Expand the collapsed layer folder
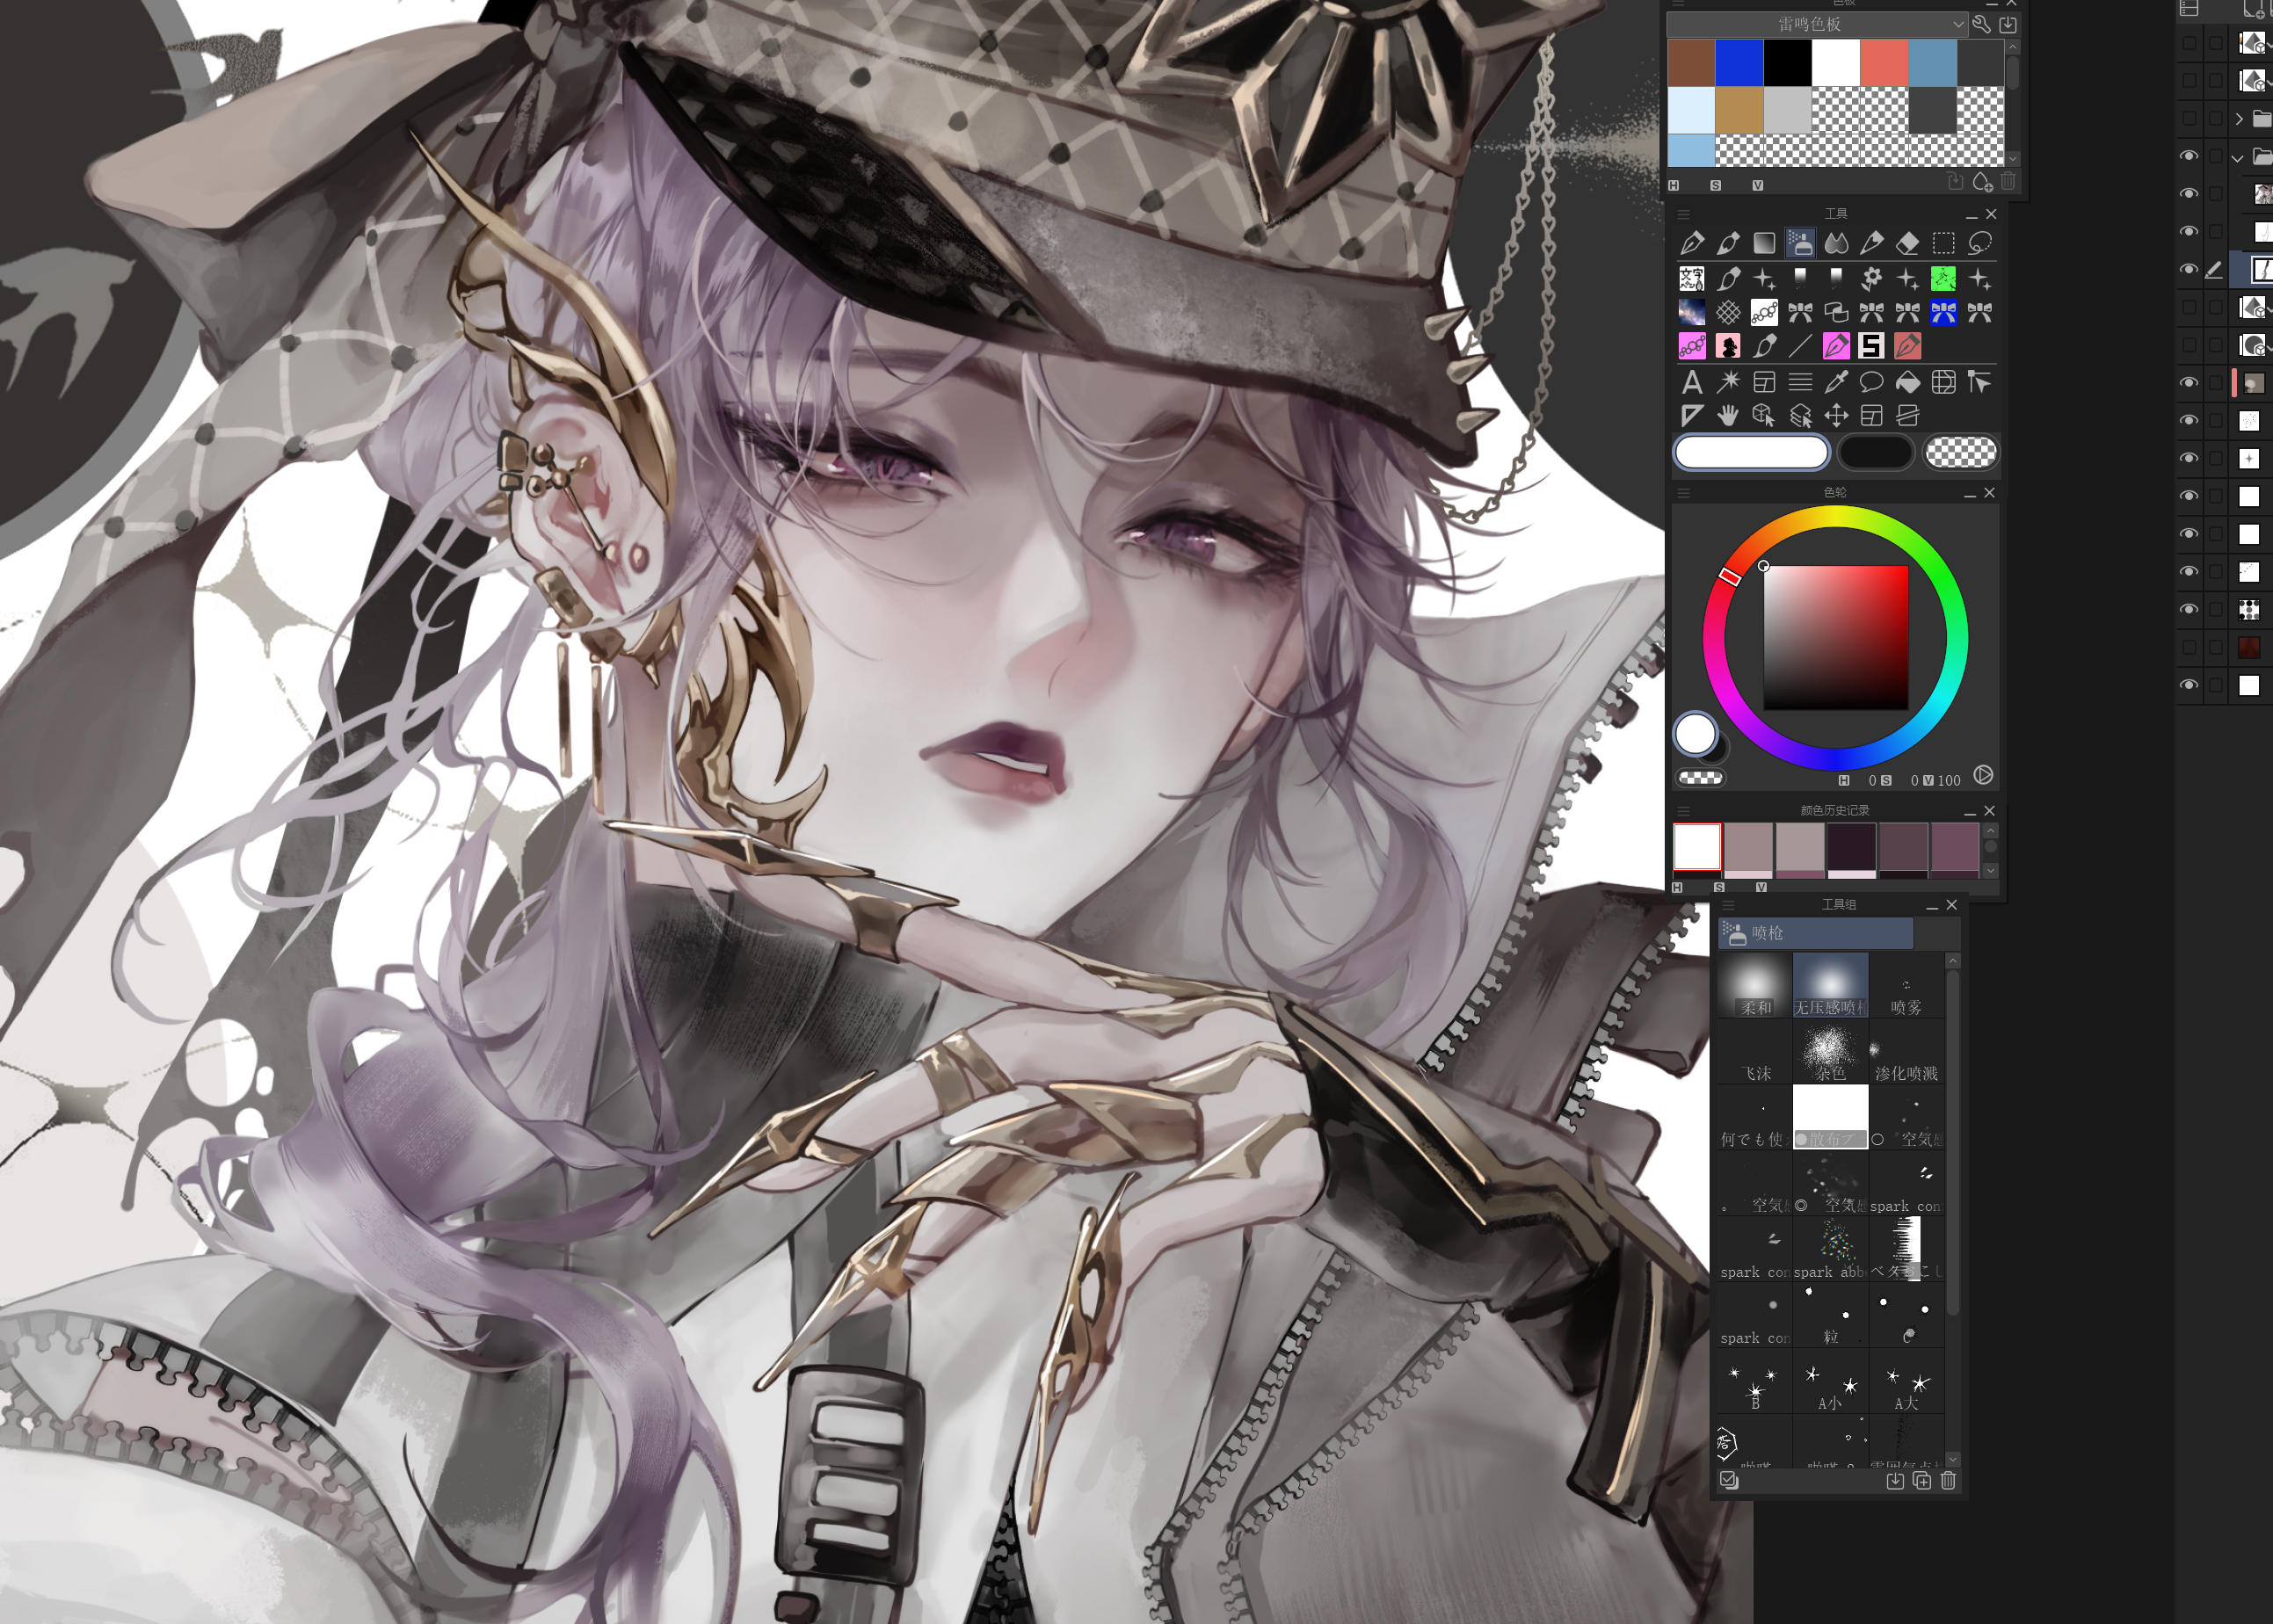 tap(2239, 118)
